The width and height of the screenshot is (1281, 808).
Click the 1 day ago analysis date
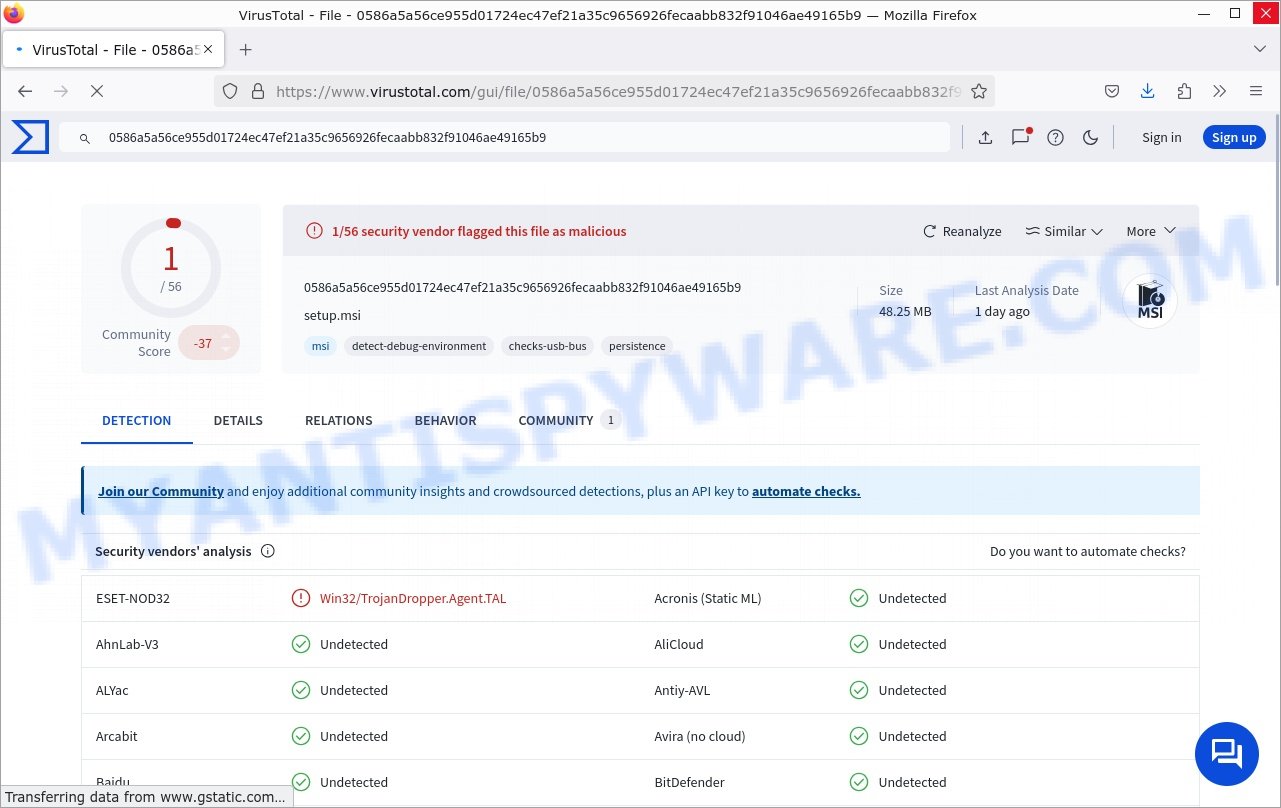[1002, 311]
